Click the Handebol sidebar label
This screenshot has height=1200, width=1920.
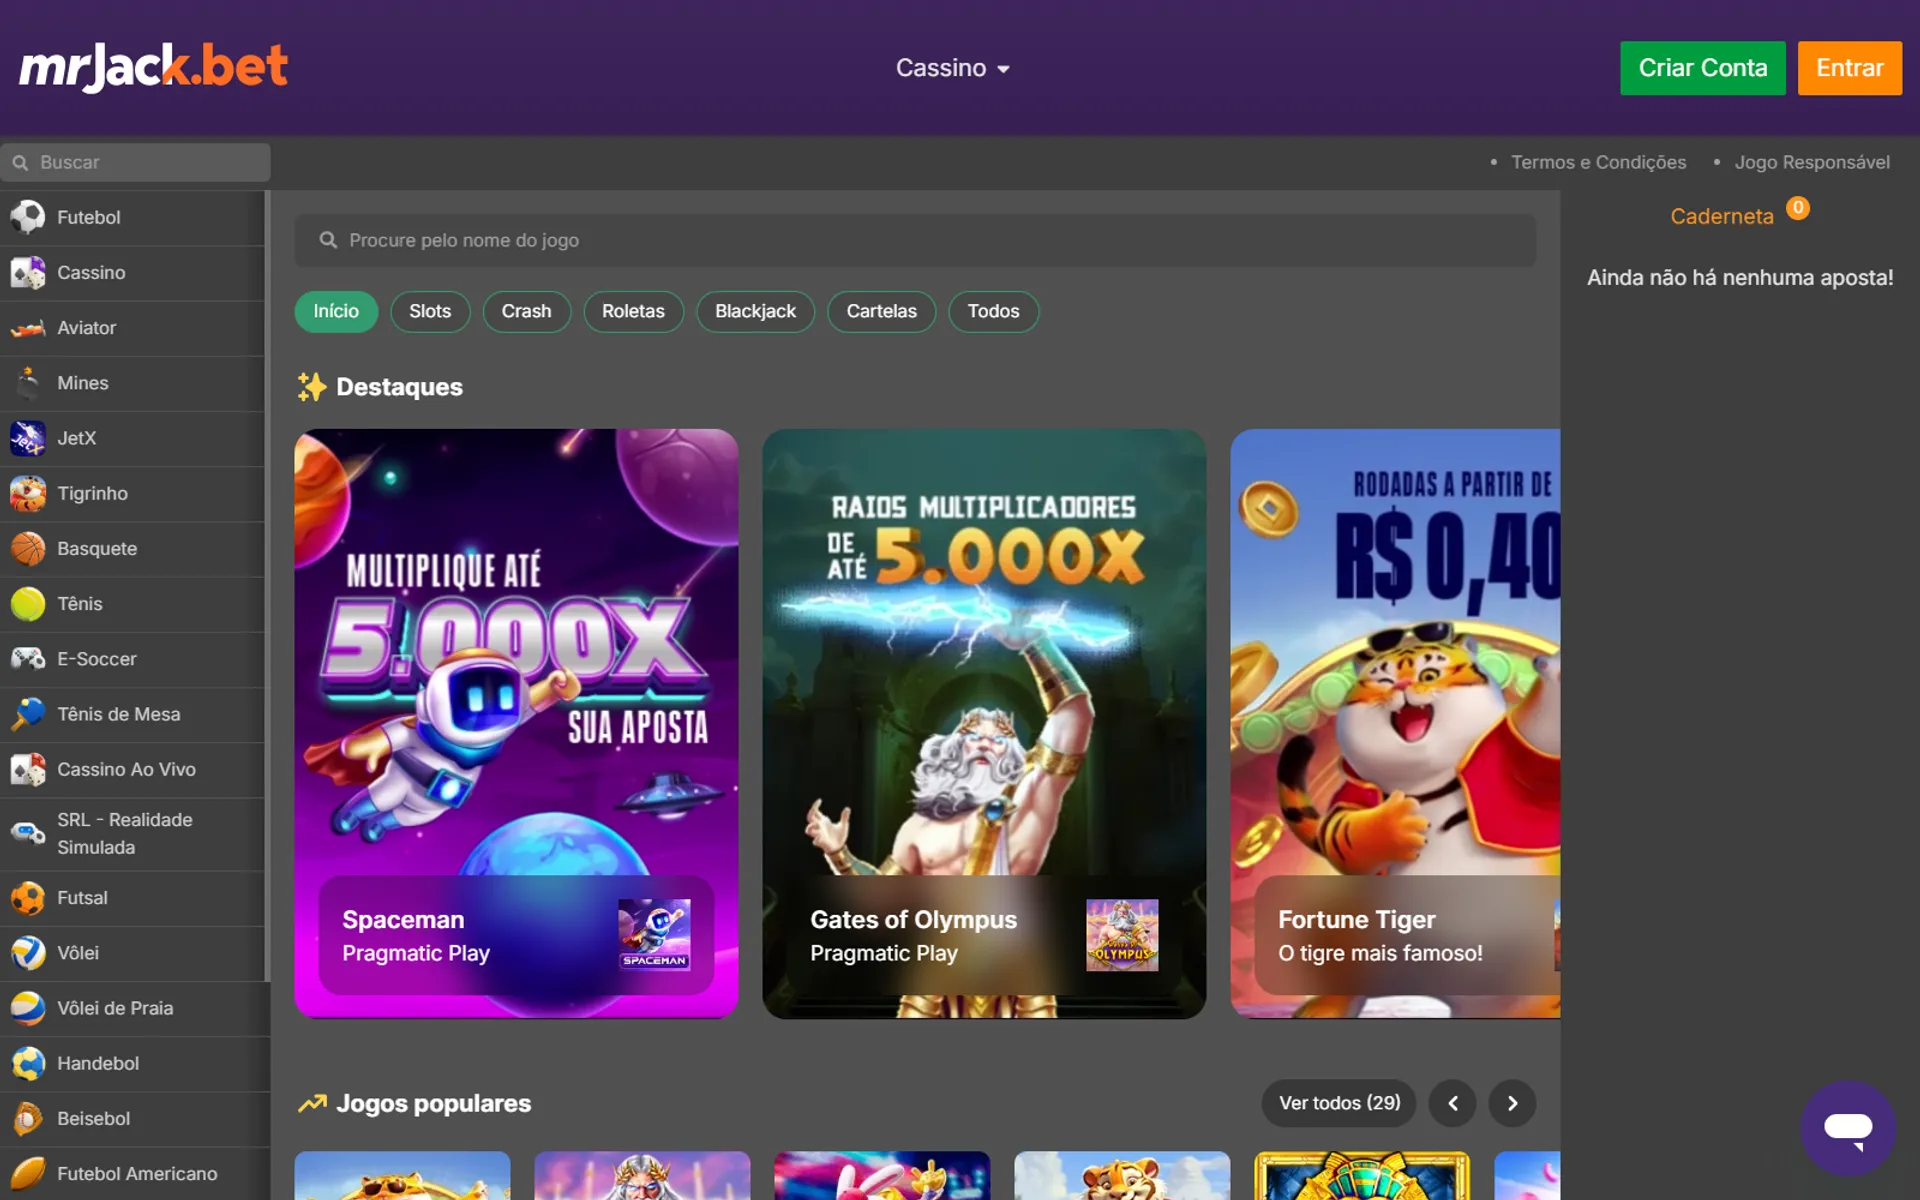(98, 1063)
